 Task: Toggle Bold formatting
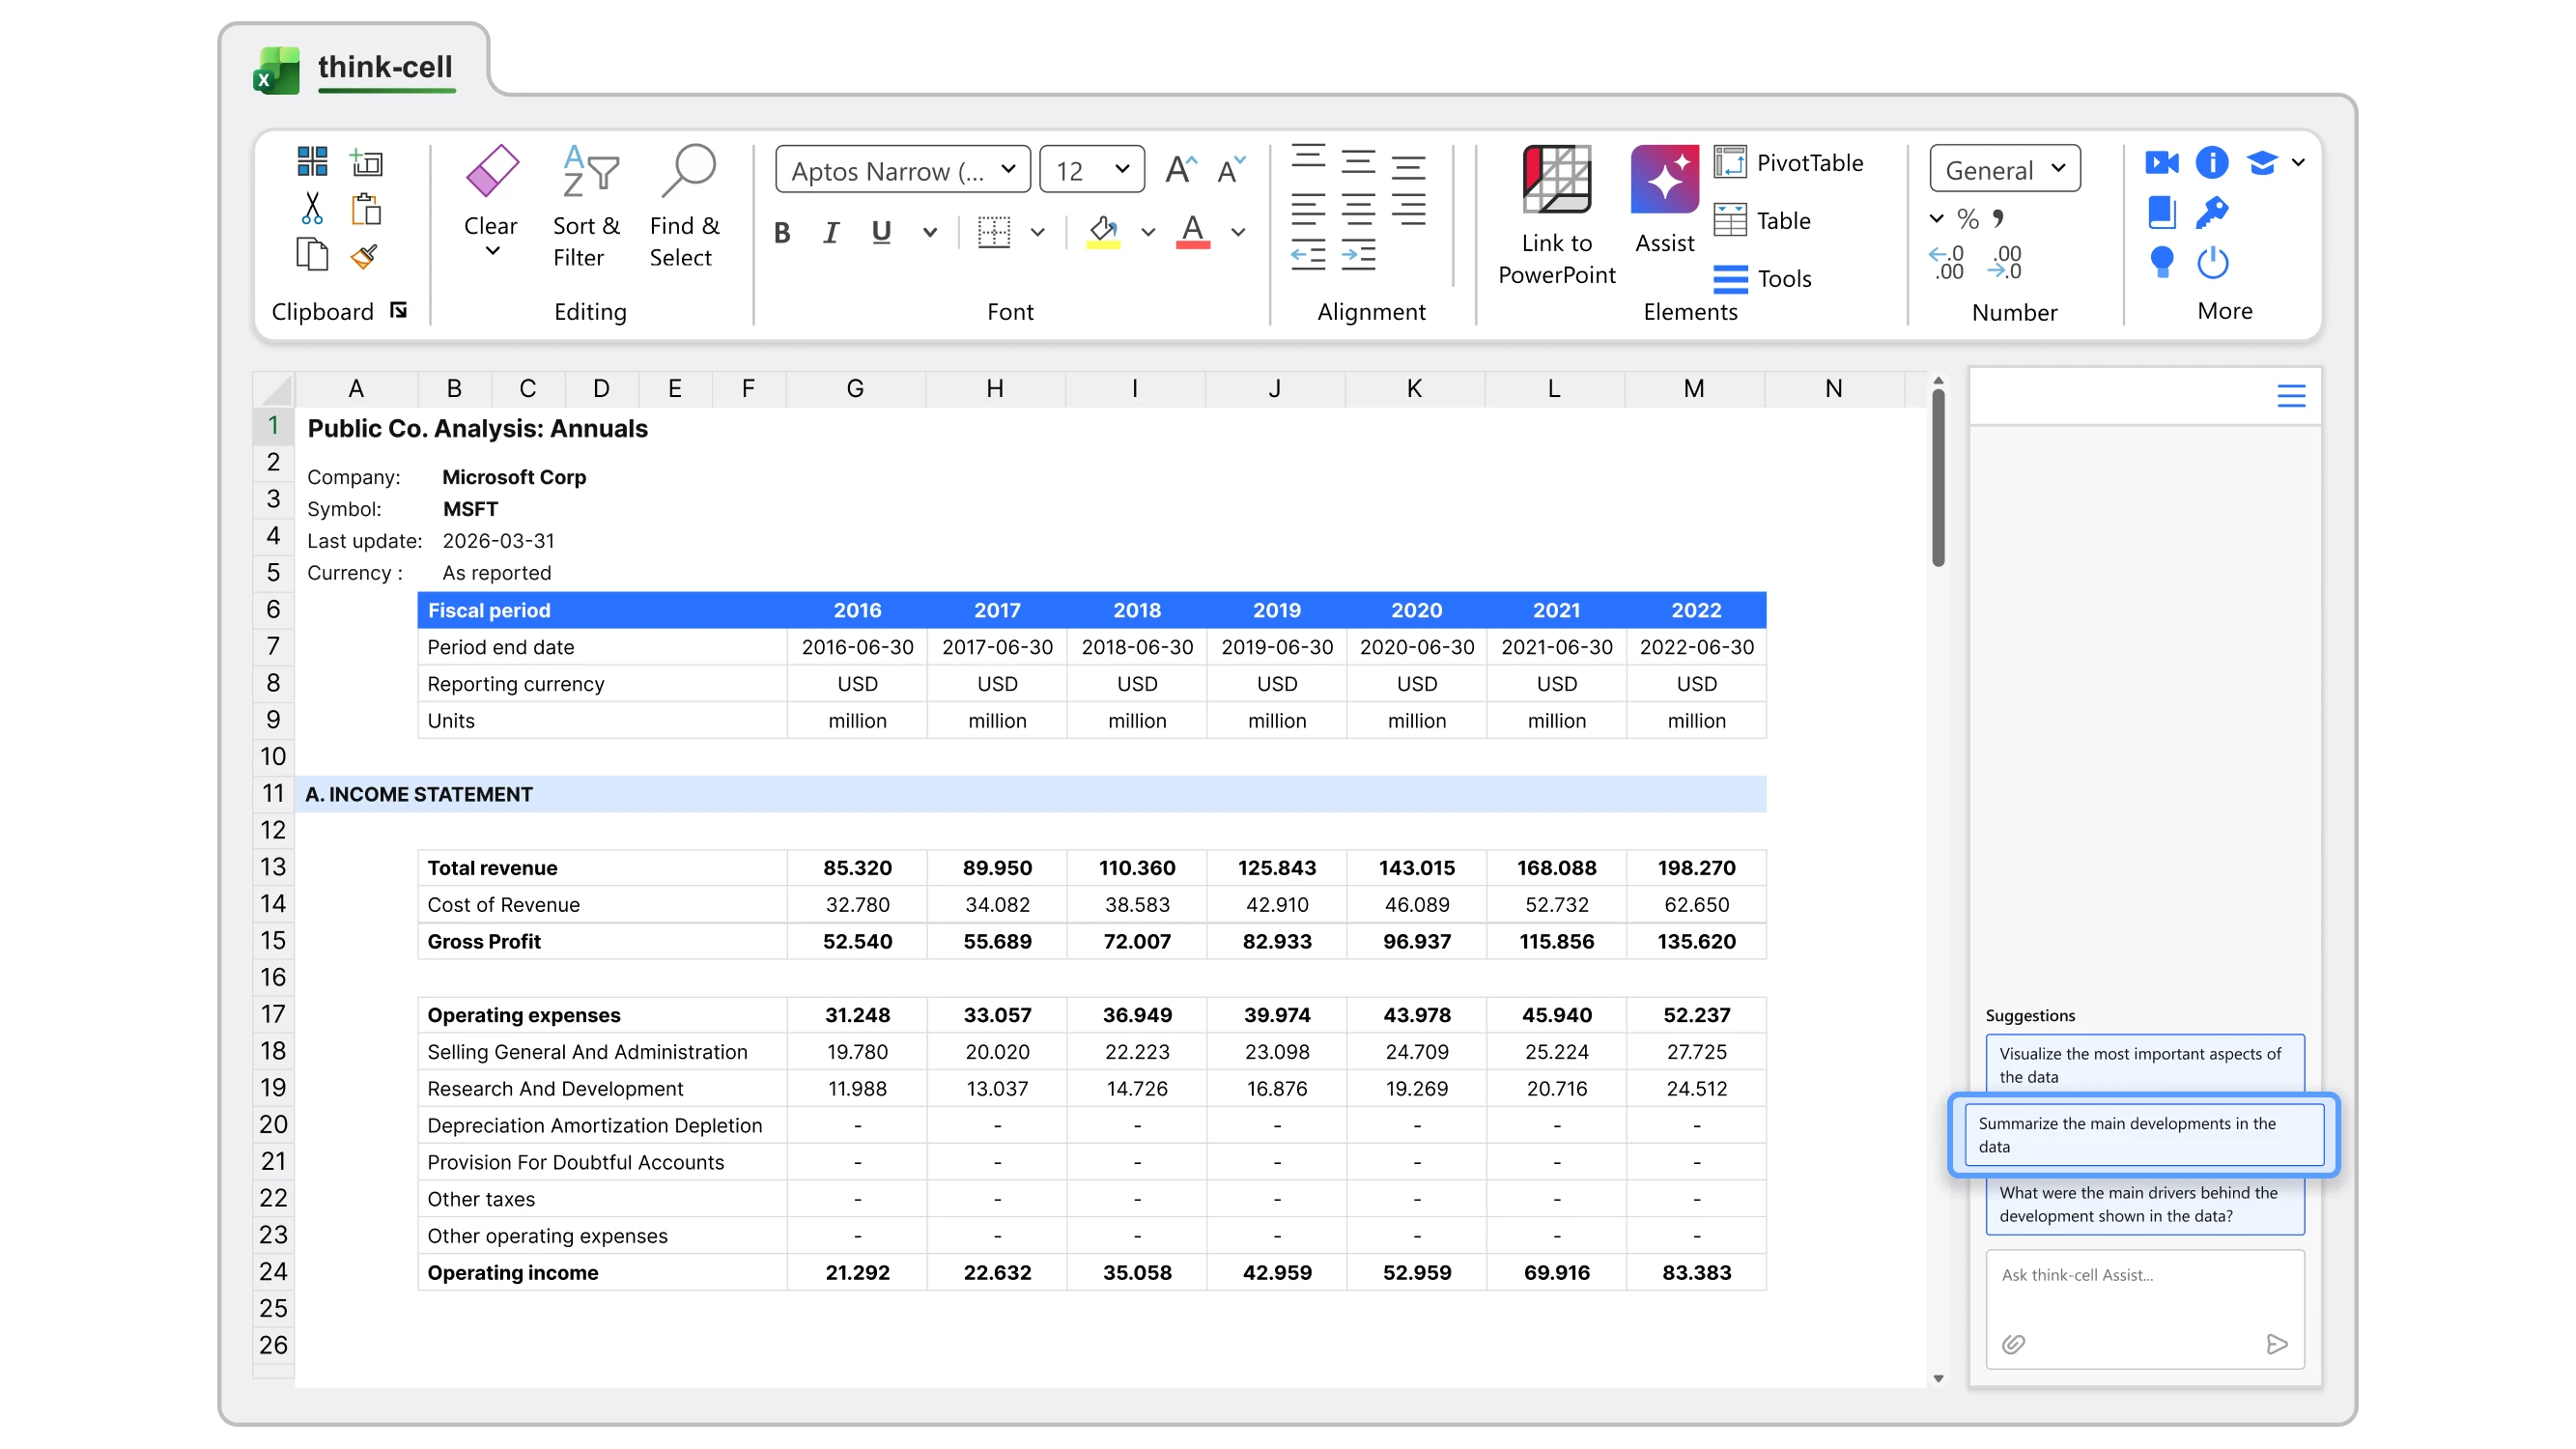coord(782,233)
